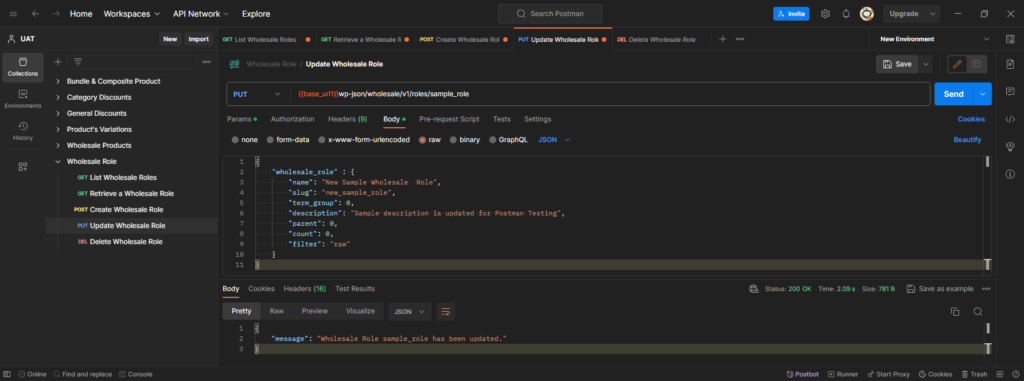Open the Delete Wholesale Role tab
1024x381 pixels.
(x=656, y=39)
